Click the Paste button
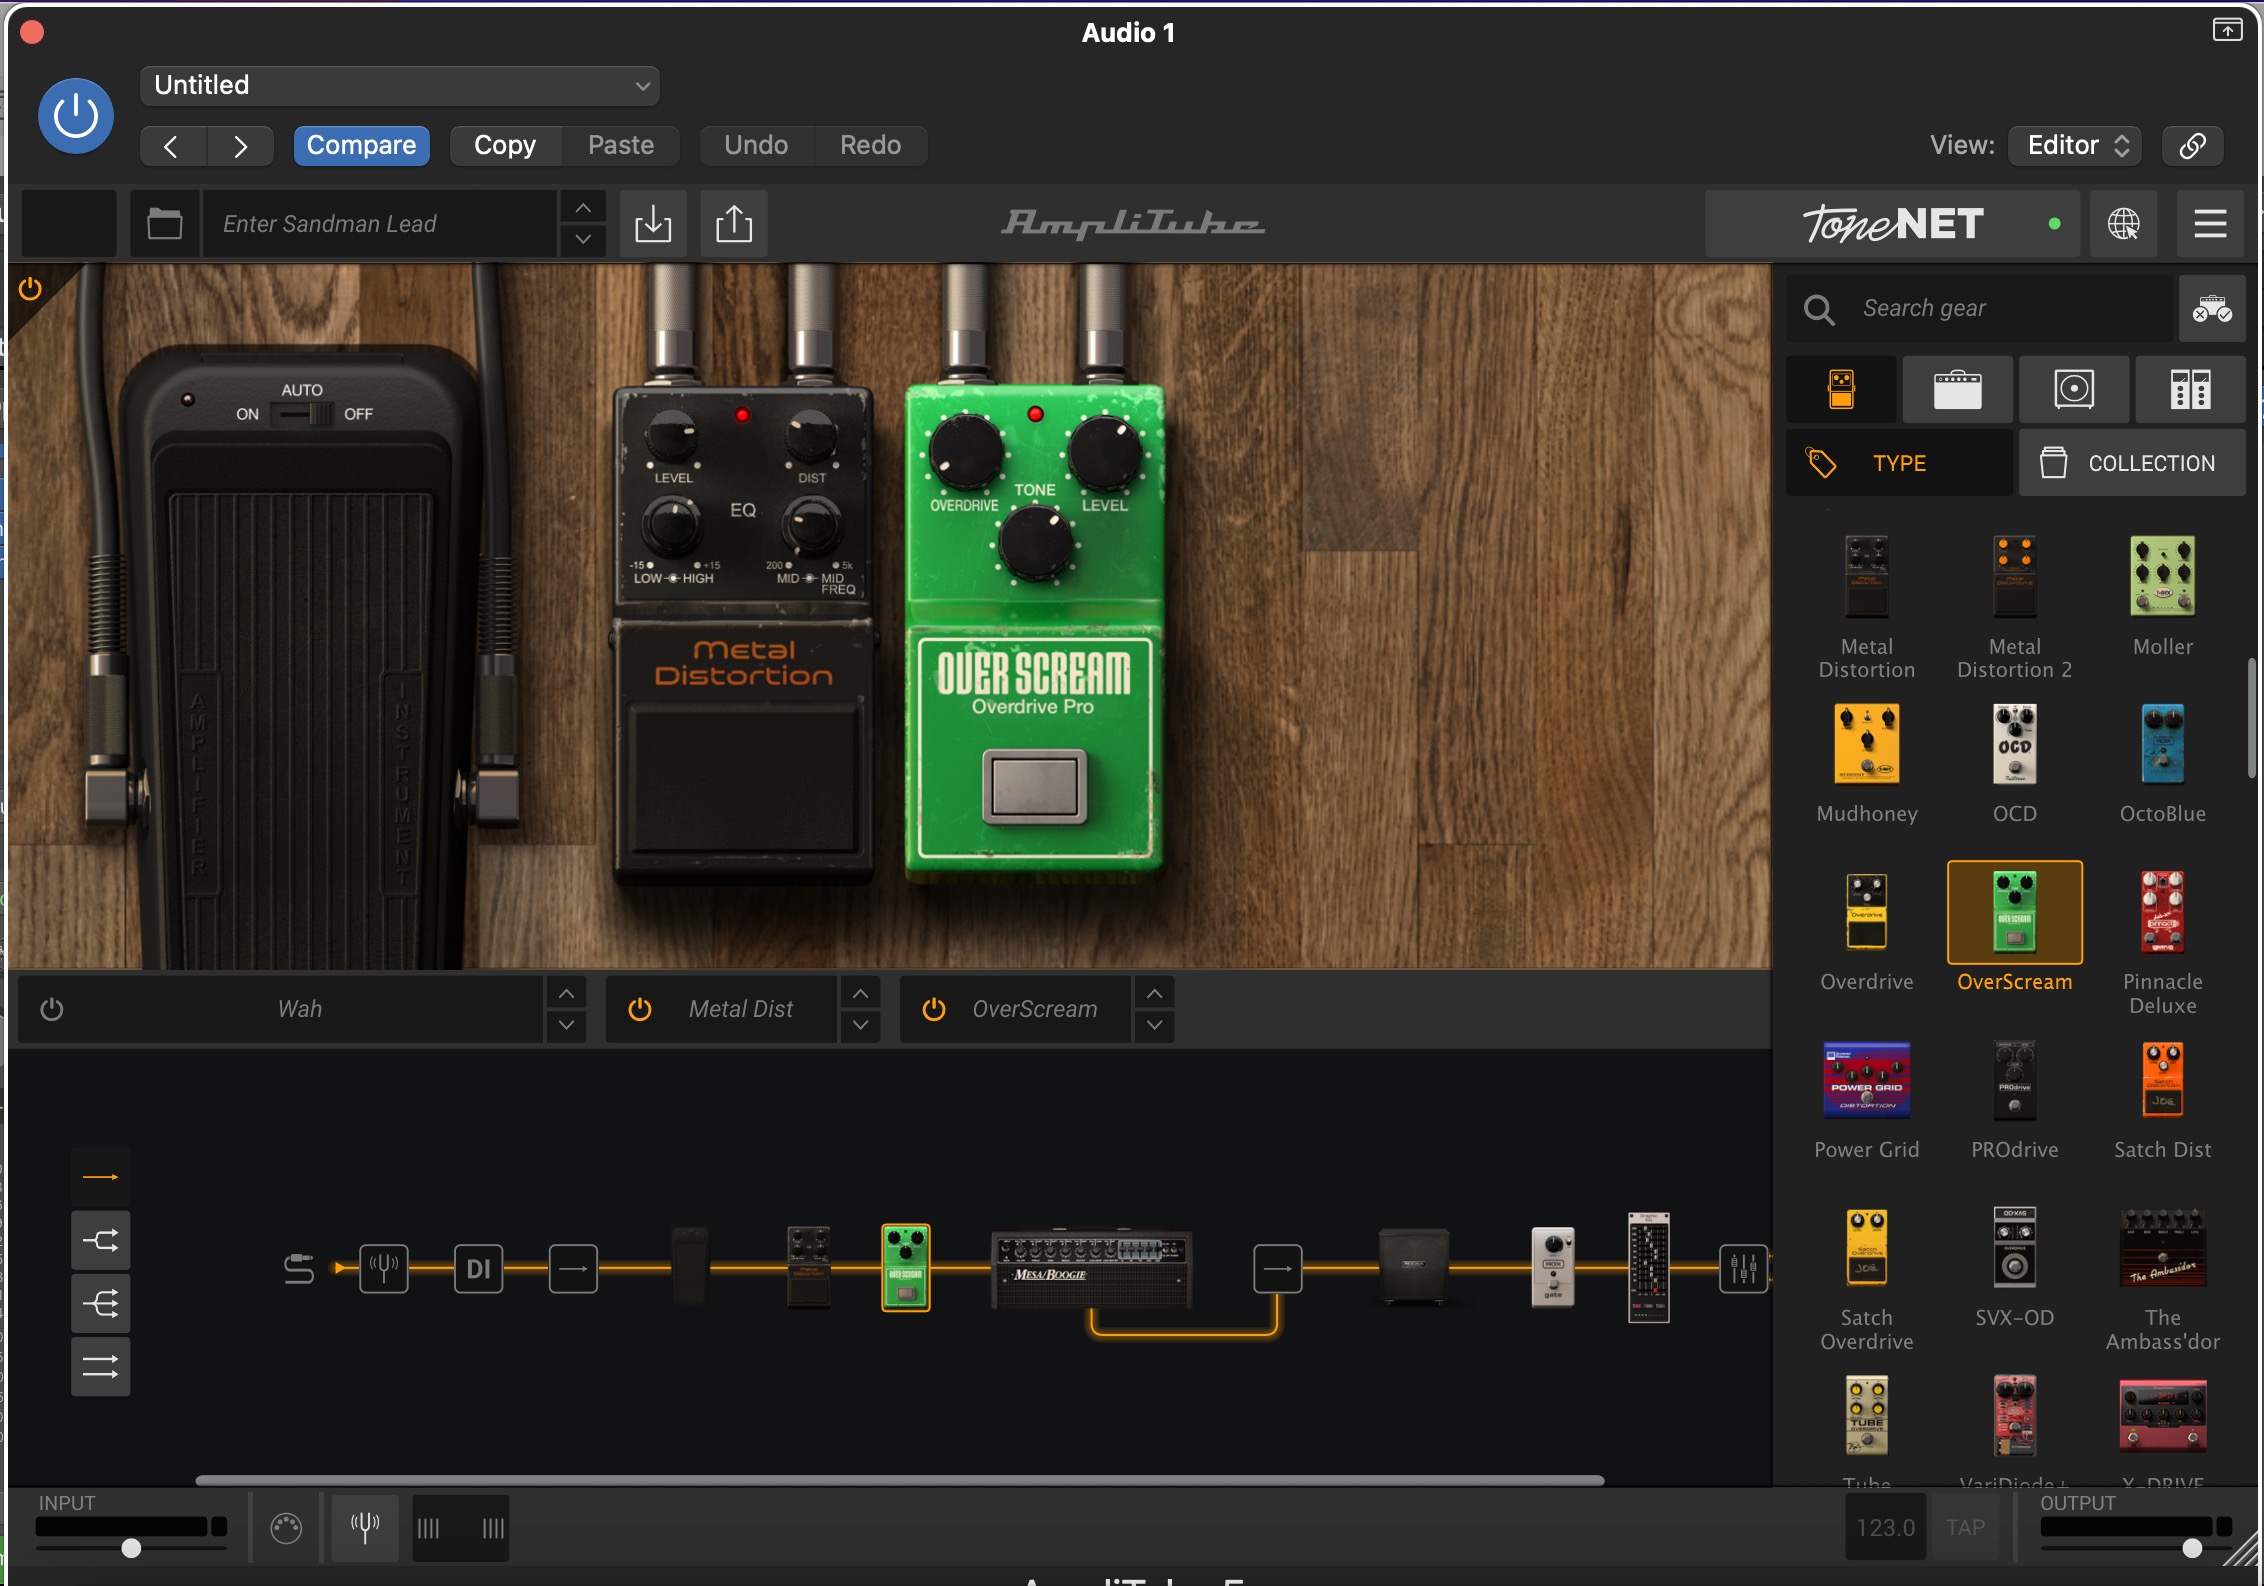2264x1586 pixels. coord(621,146)
